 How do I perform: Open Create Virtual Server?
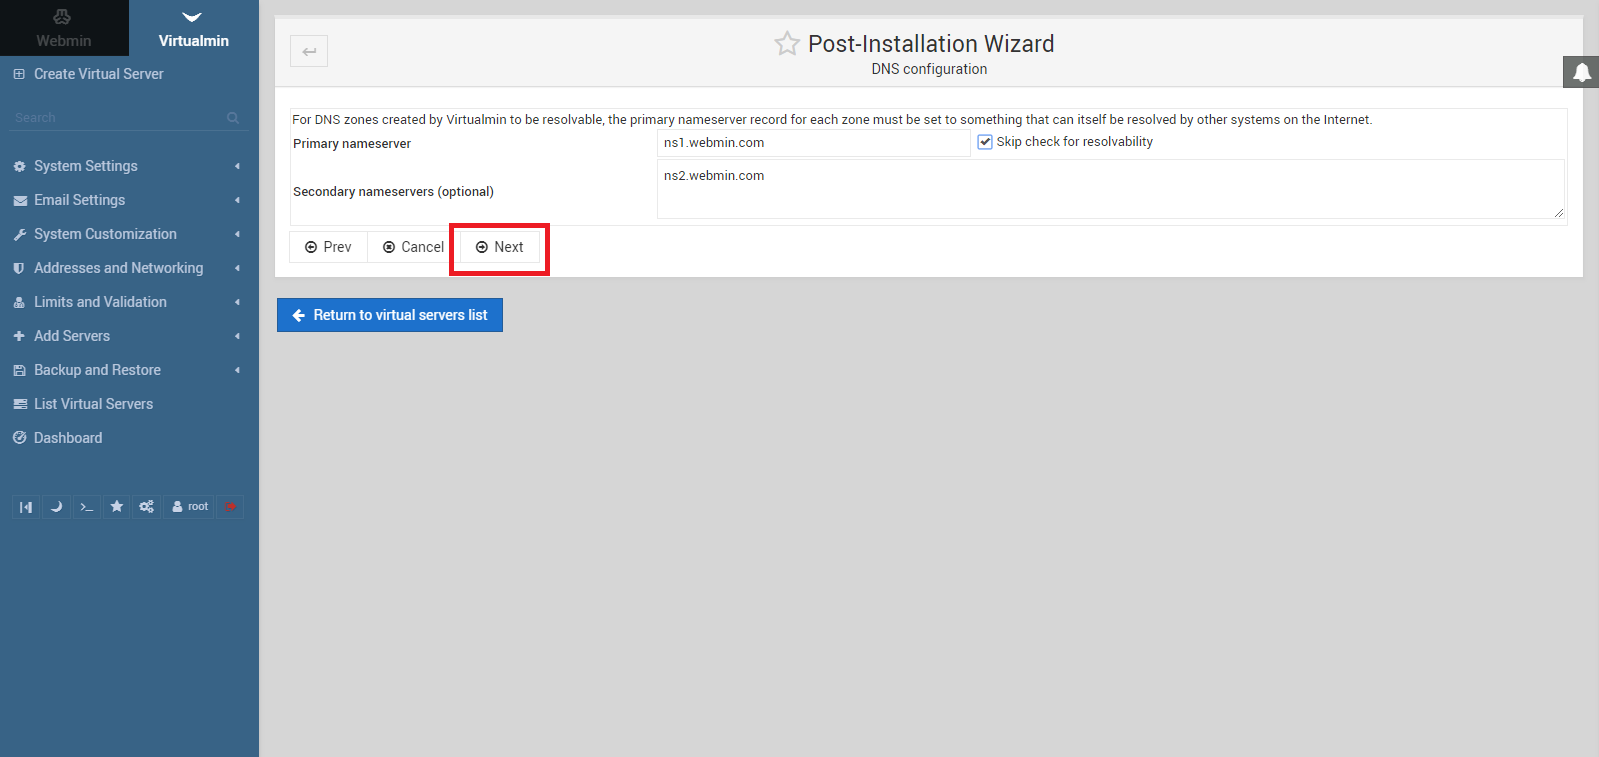click(98, 74)
